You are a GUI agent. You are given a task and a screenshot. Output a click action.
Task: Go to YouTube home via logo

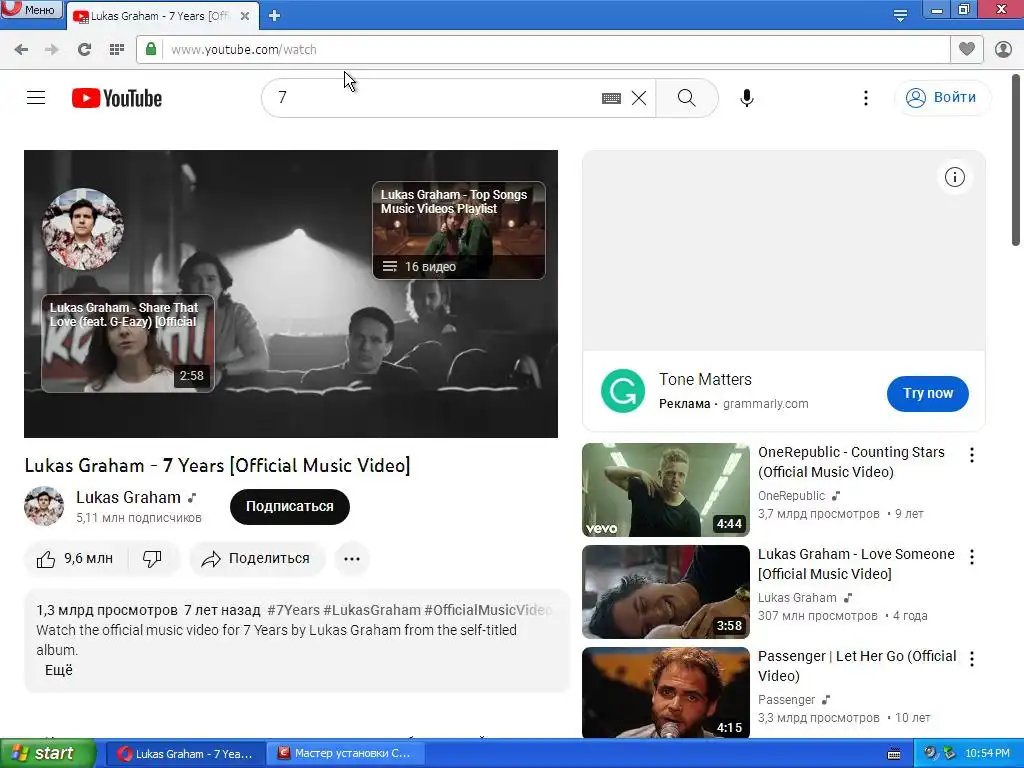click(117, 98)
